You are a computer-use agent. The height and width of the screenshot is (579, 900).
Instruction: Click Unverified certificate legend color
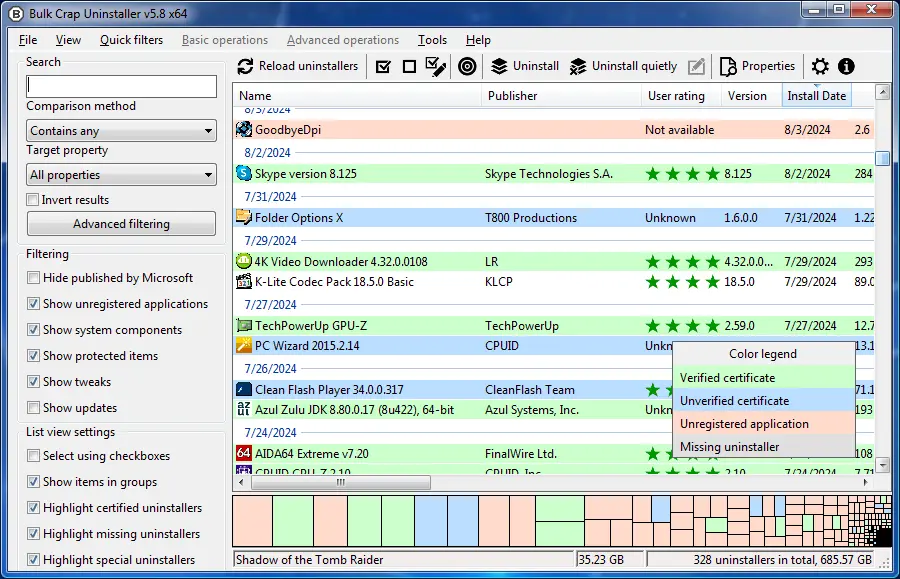[763, 401]
